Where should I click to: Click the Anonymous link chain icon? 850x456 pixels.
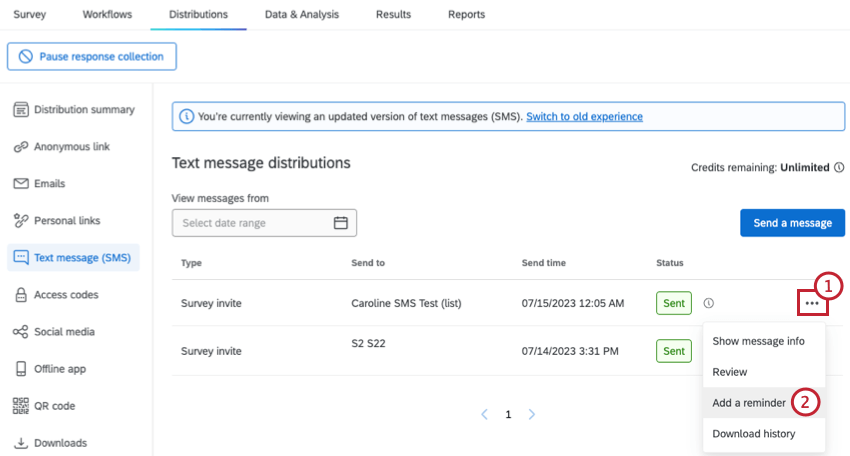click(x=20, y=147)
